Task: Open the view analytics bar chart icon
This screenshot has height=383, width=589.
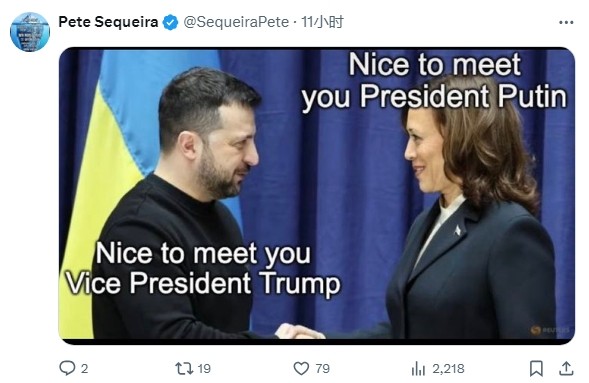Action: (x=418, y=368)
